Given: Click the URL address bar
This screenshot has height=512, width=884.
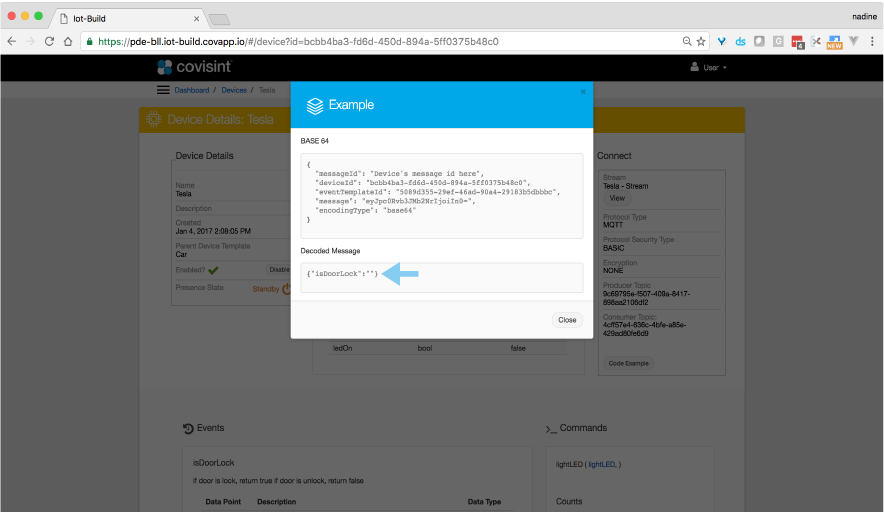Looking at the screenshot, I should (380, 42).
